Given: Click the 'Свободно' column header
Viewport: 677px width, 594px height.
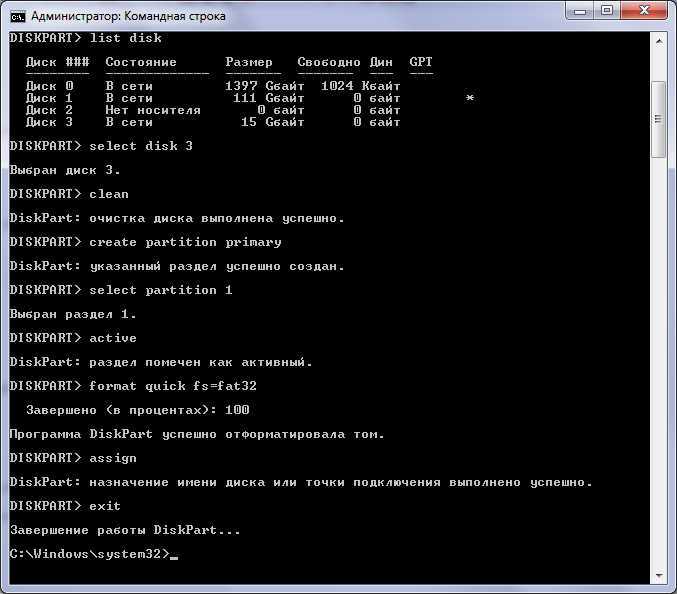Looking at the screenshot, I should click(x=329, y=62).
